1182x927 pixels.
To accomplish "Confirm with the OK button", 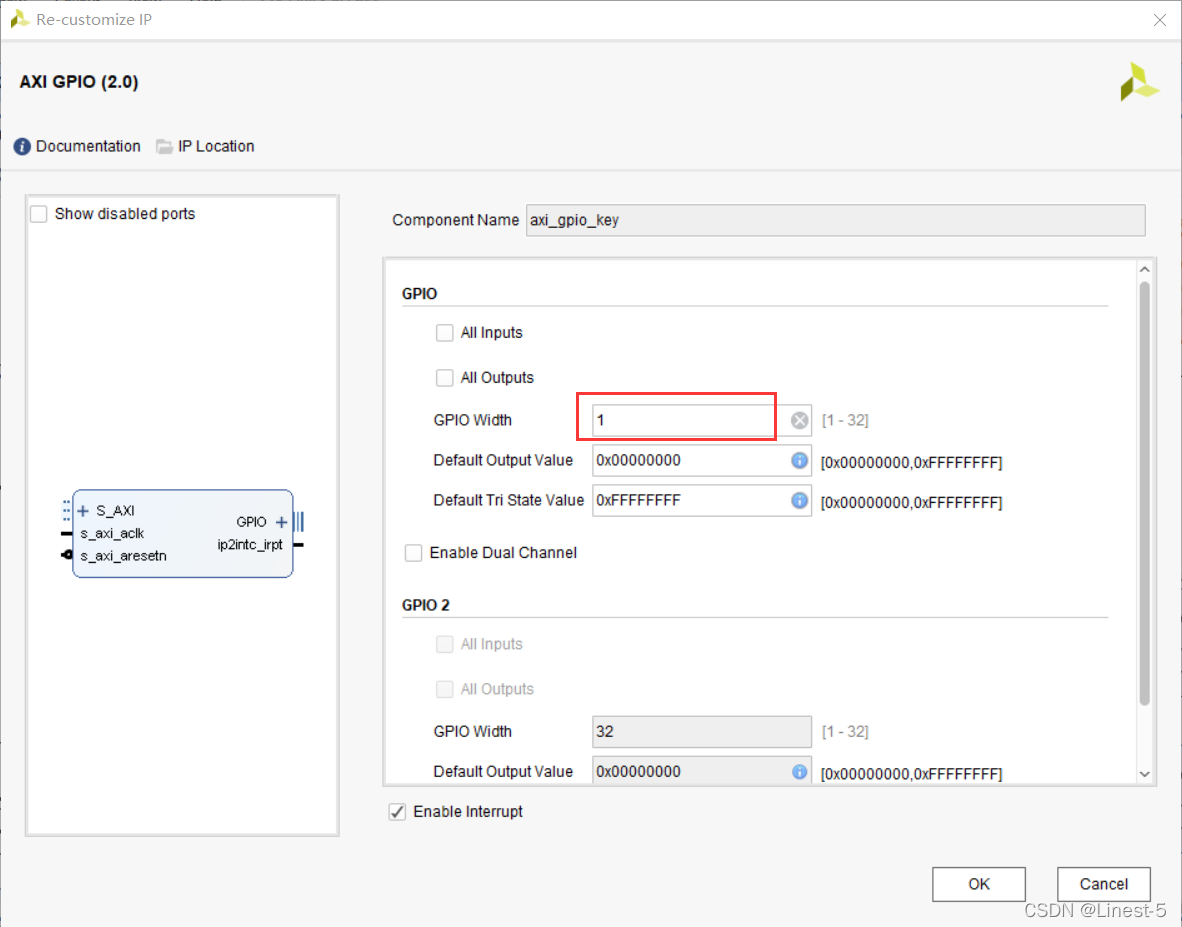I will point(978,884).
